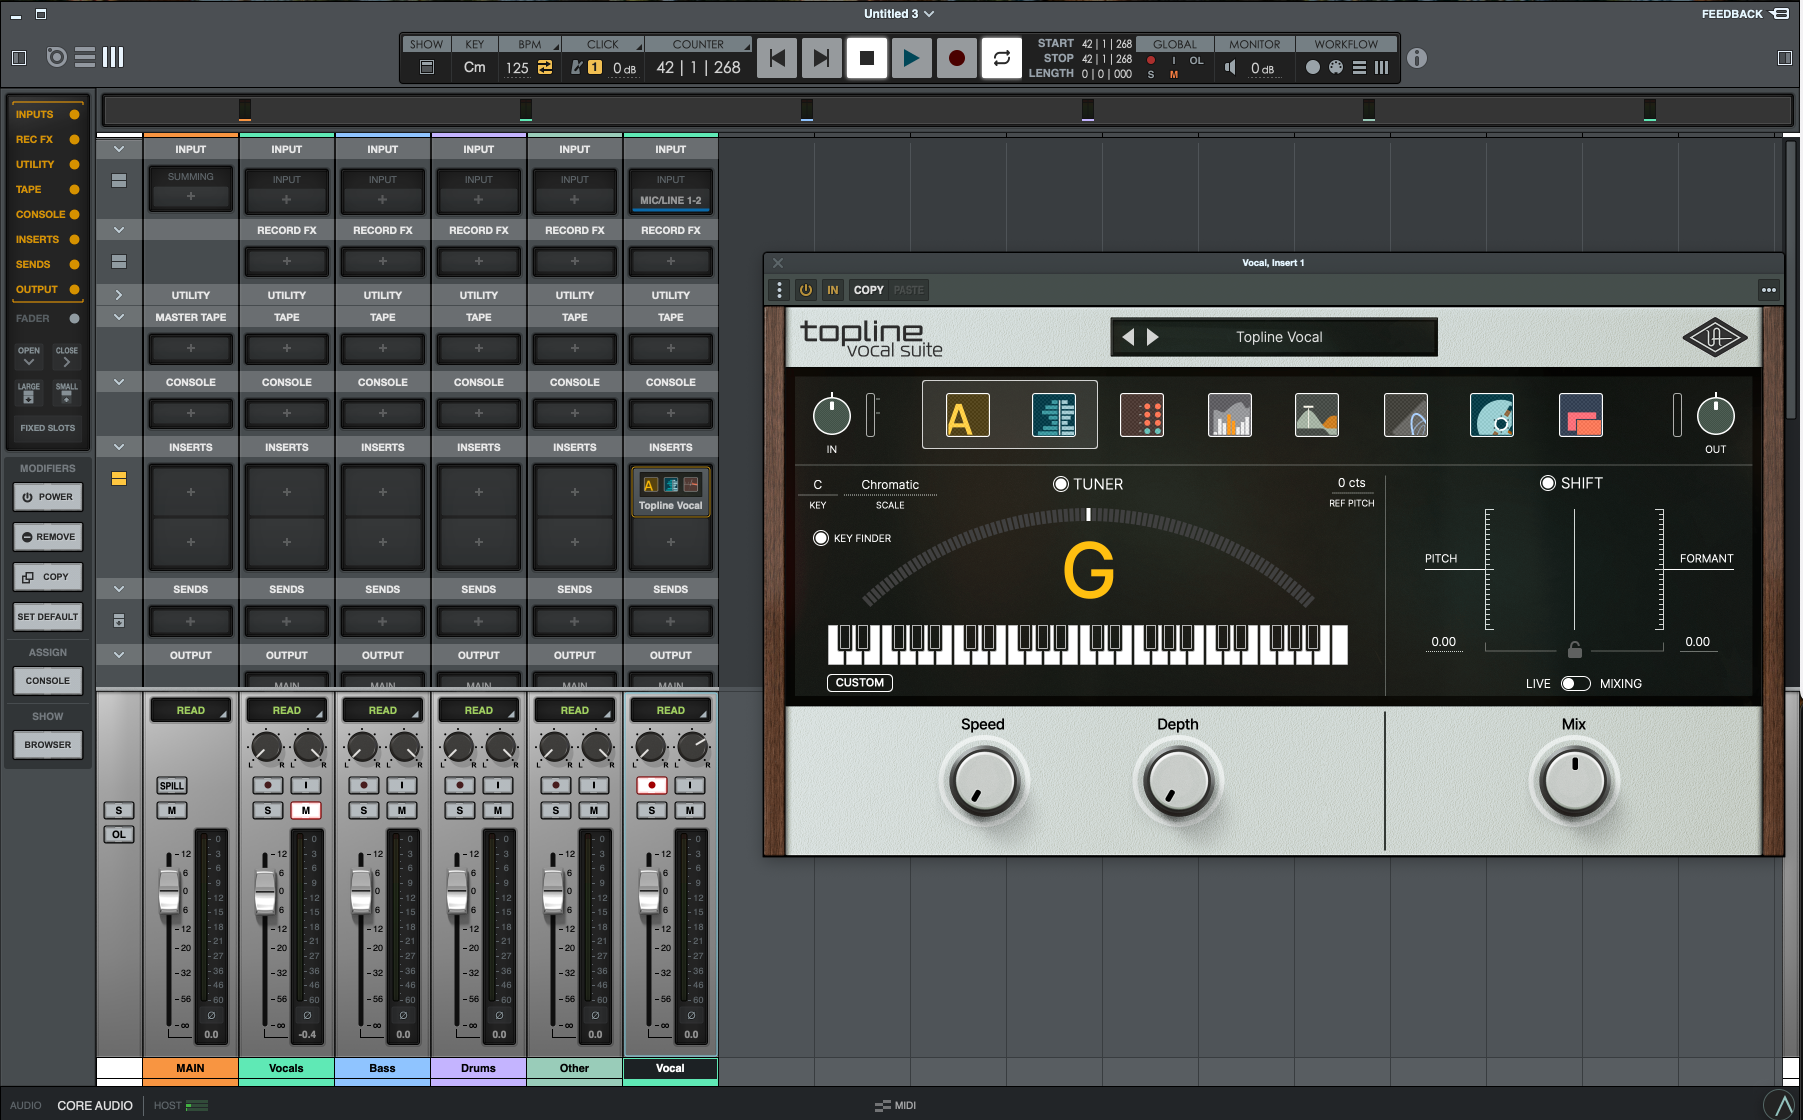Expand the UTILITY row chevron
The height and width of the screenshot is (1120, 1803).
(119, 295)
